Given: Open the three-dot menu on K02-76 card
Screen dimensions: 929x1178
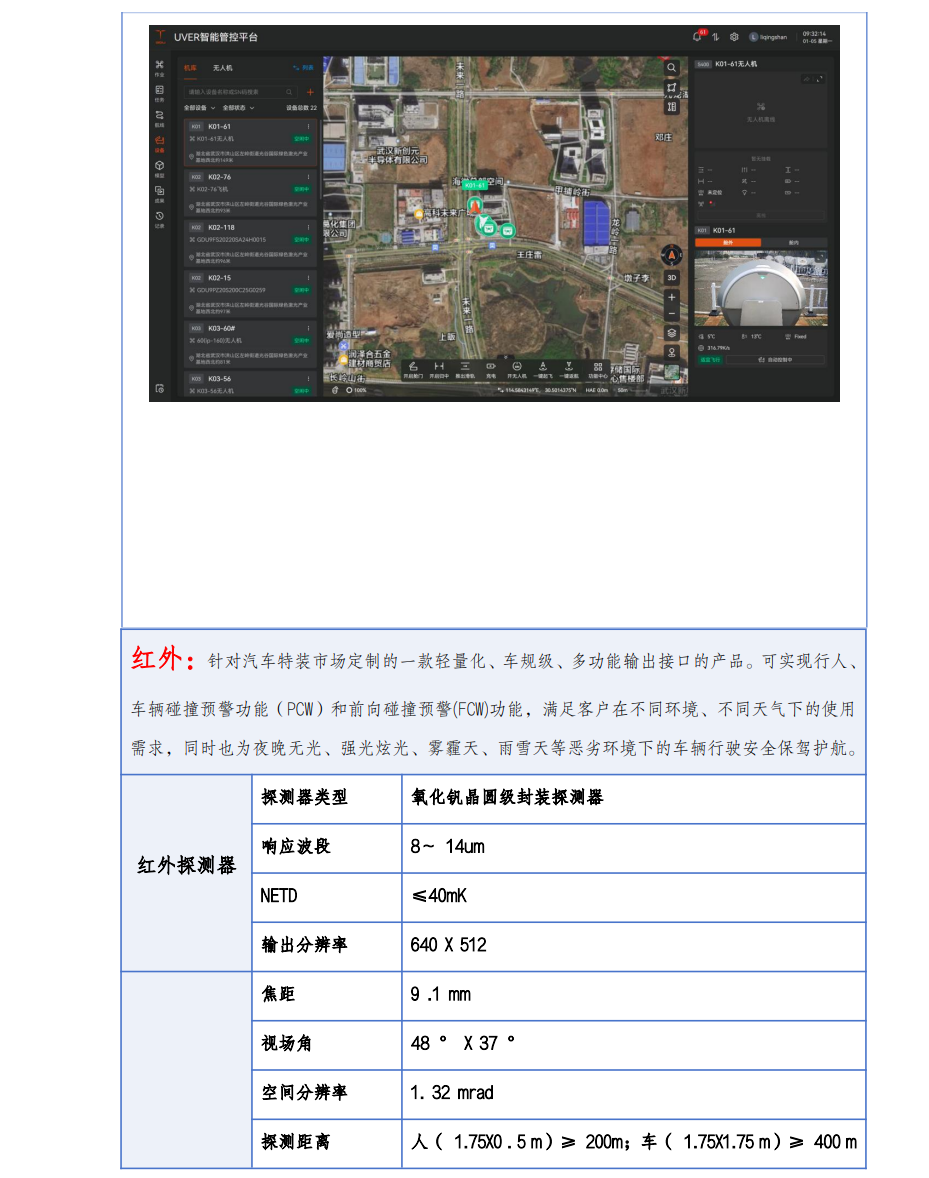Looking at the screenshot, I should (309, 177).
